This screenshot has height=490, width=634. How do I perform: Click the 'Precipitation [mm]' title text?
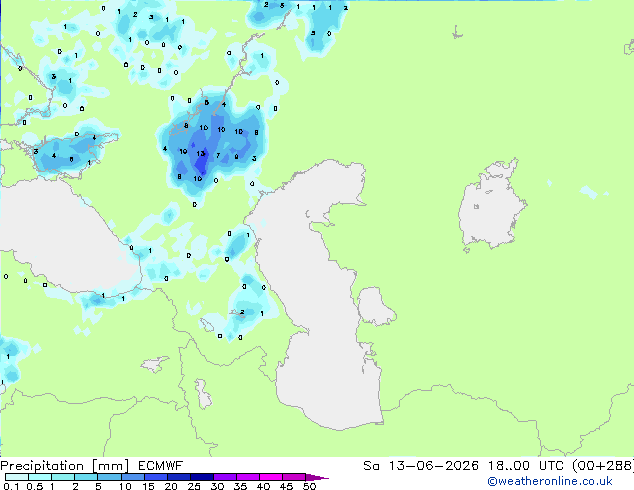[65, 466]
